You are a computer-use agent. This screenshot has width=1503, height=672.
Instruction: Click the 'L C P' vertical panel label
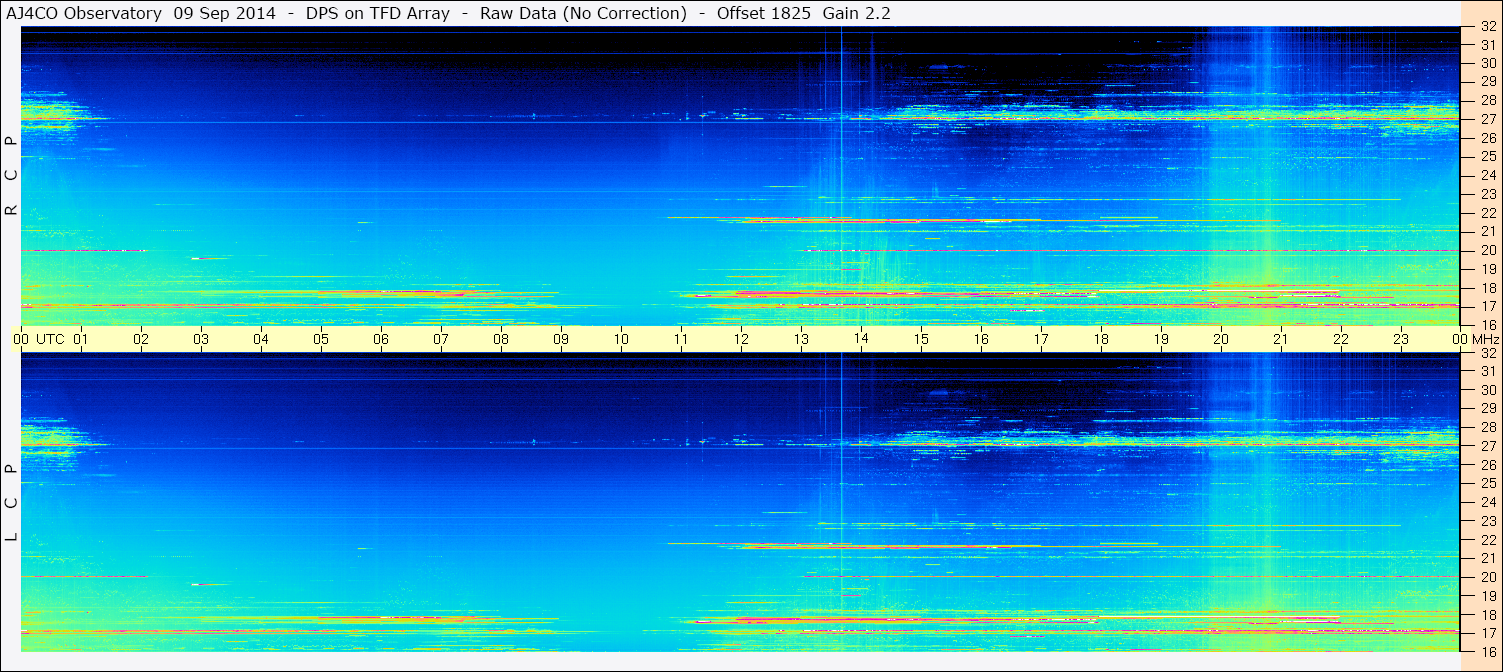(x=12, y=503)
